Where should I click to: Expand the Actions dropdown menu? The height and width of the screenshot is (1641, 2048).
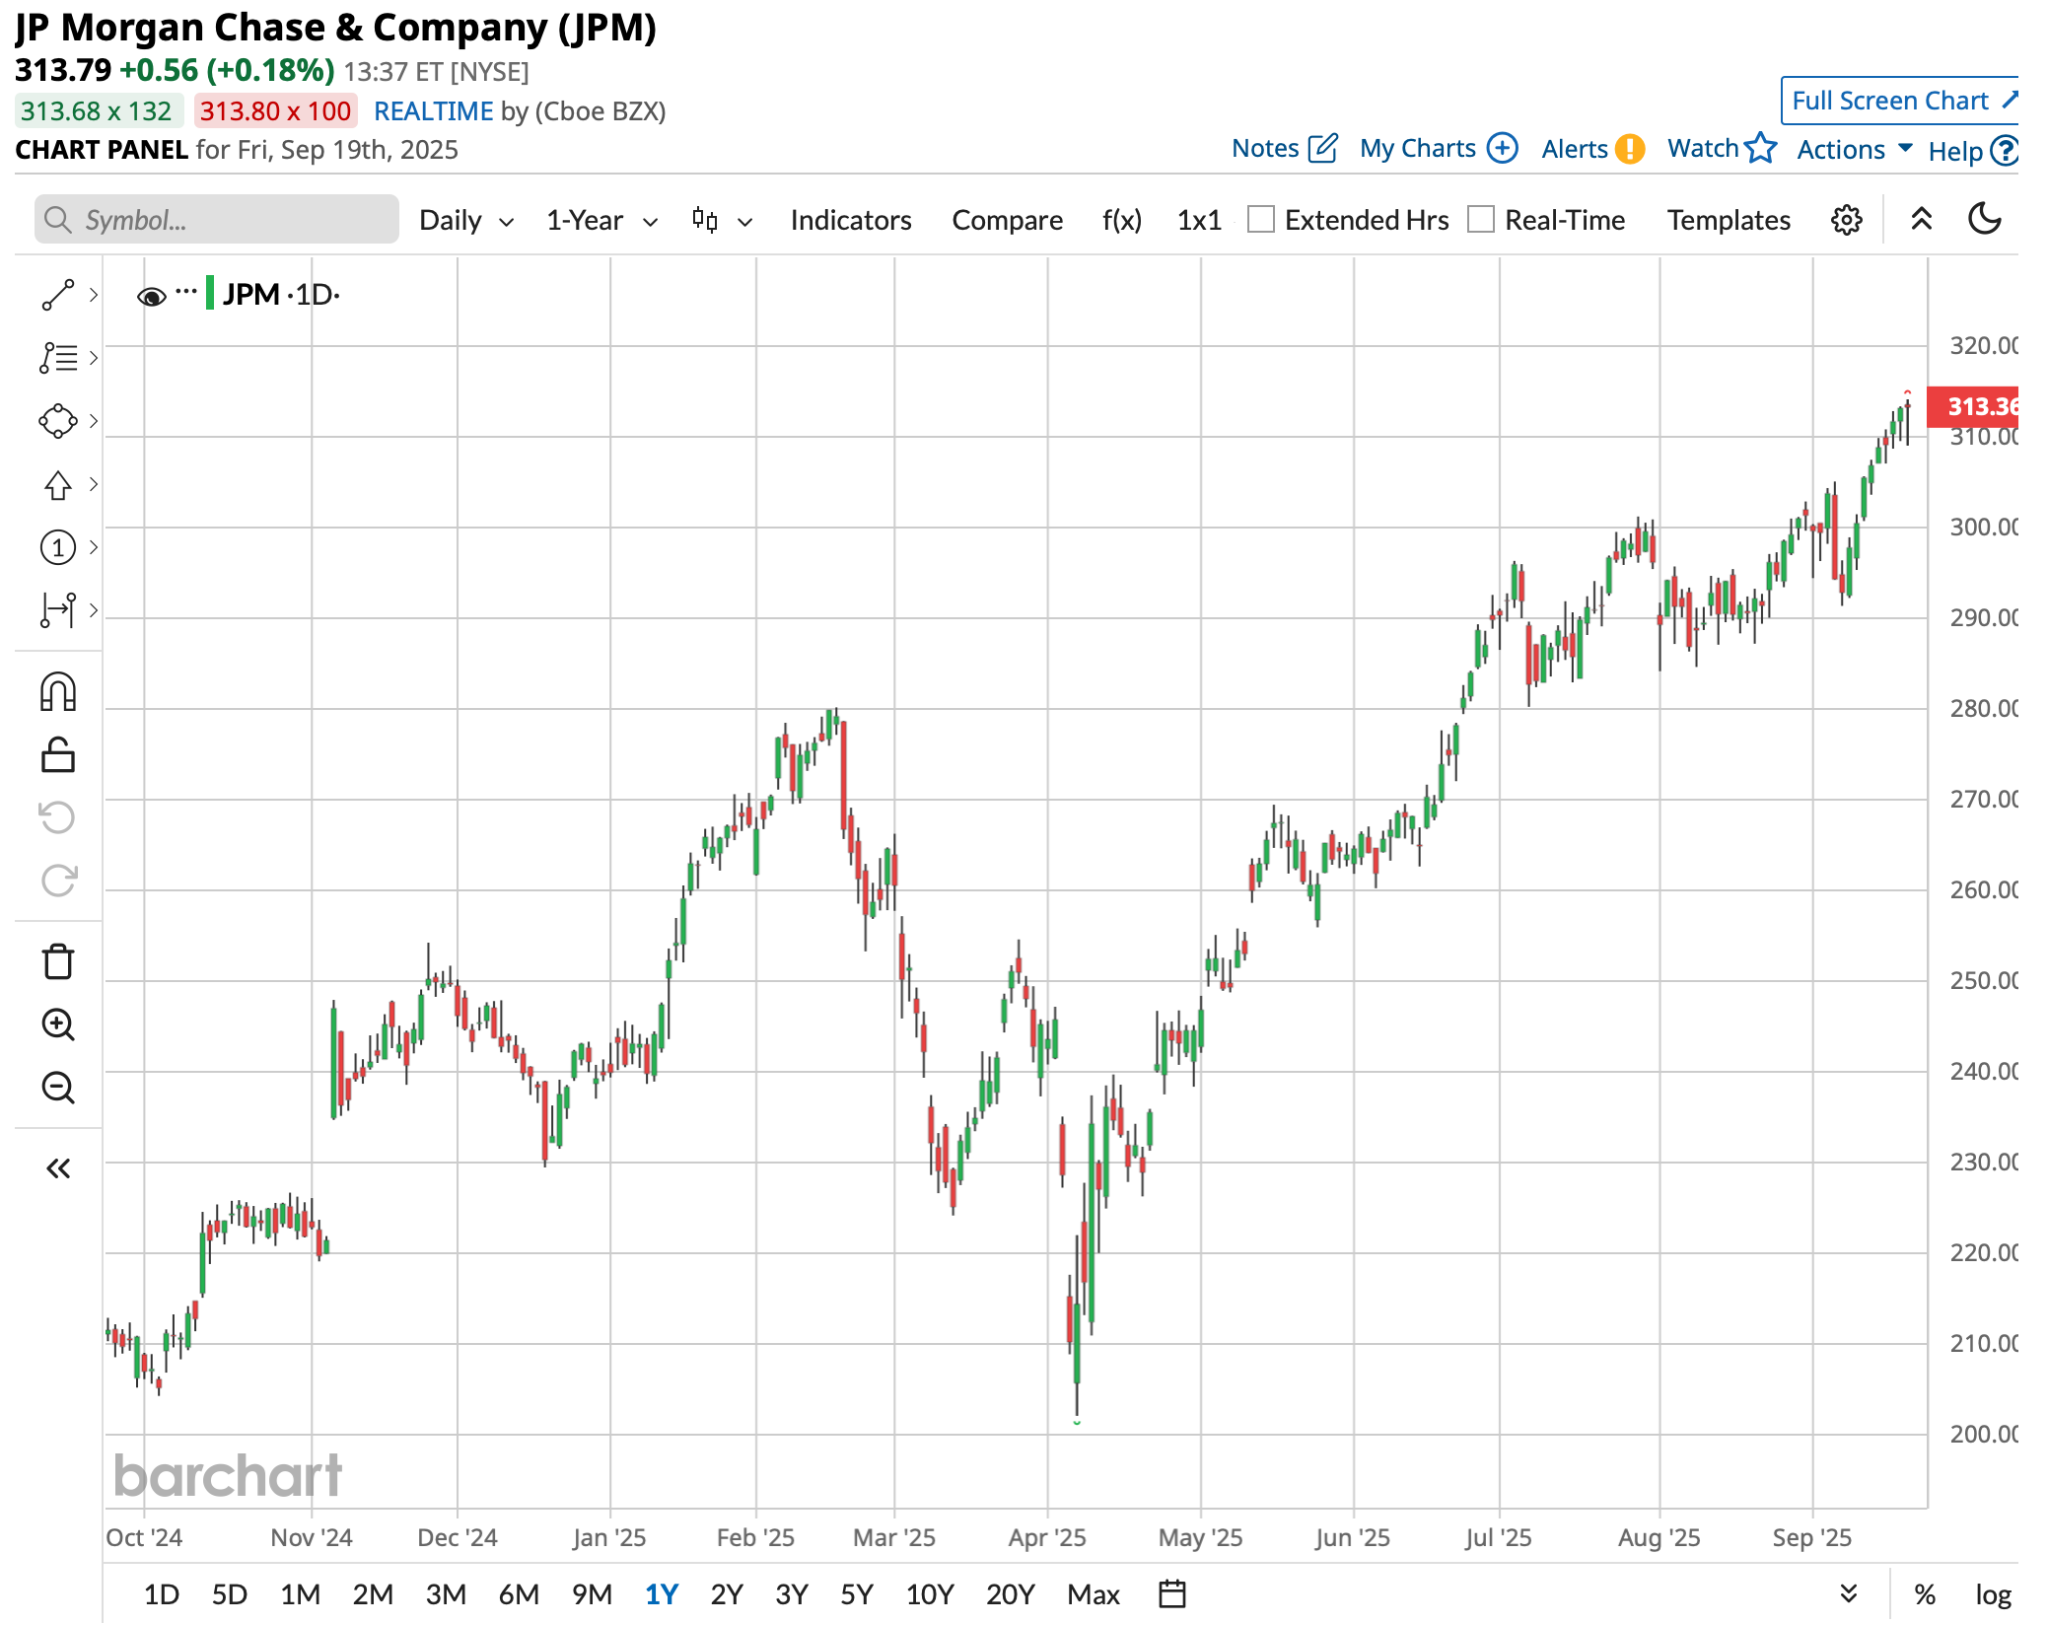click(1855, 150)
